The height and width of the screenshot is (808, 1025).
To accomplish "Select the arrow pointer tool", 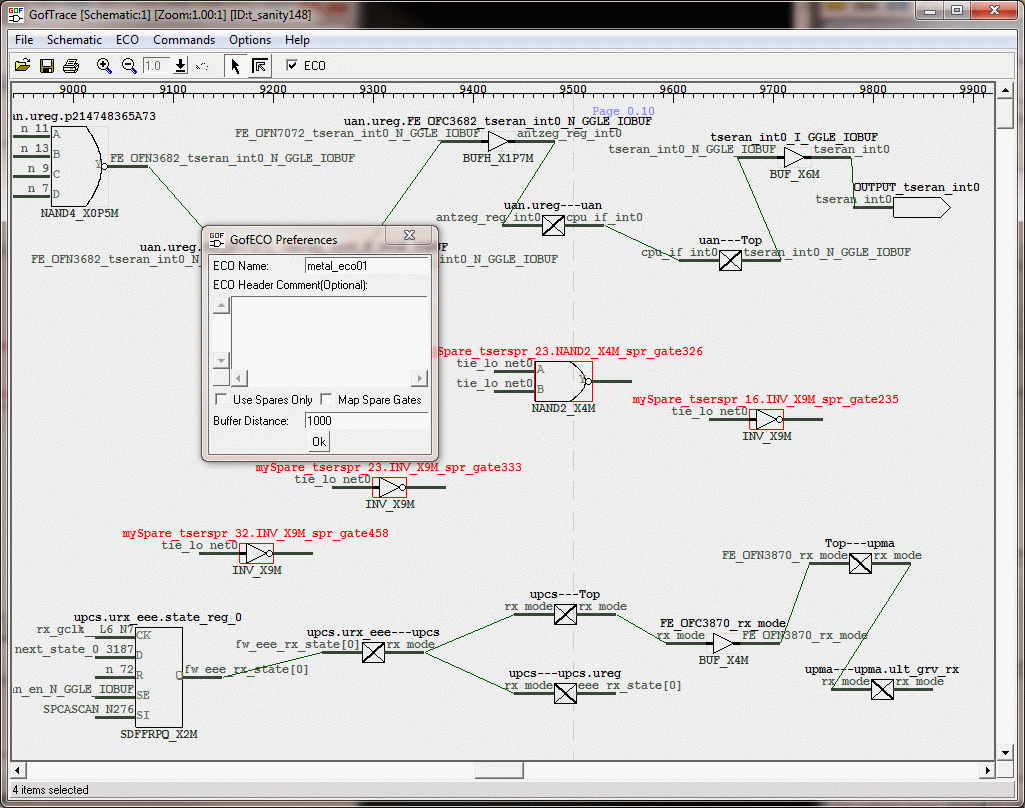I will pos(235,66).
